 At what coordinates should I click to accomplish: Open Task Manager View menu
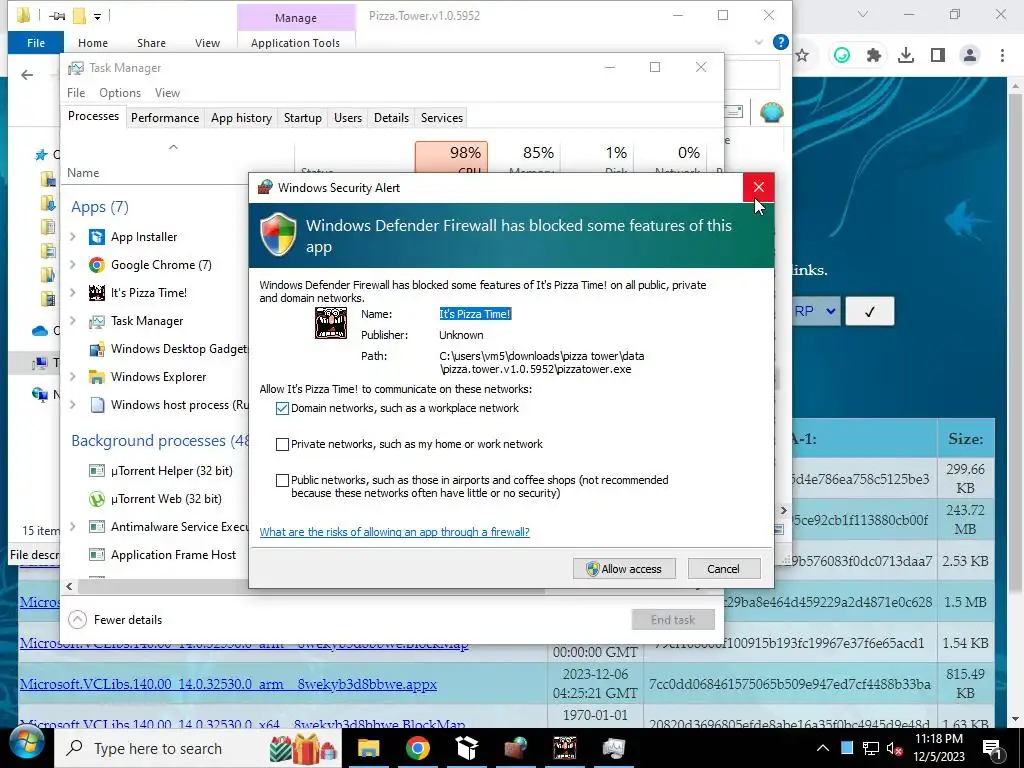pos(167,93)
